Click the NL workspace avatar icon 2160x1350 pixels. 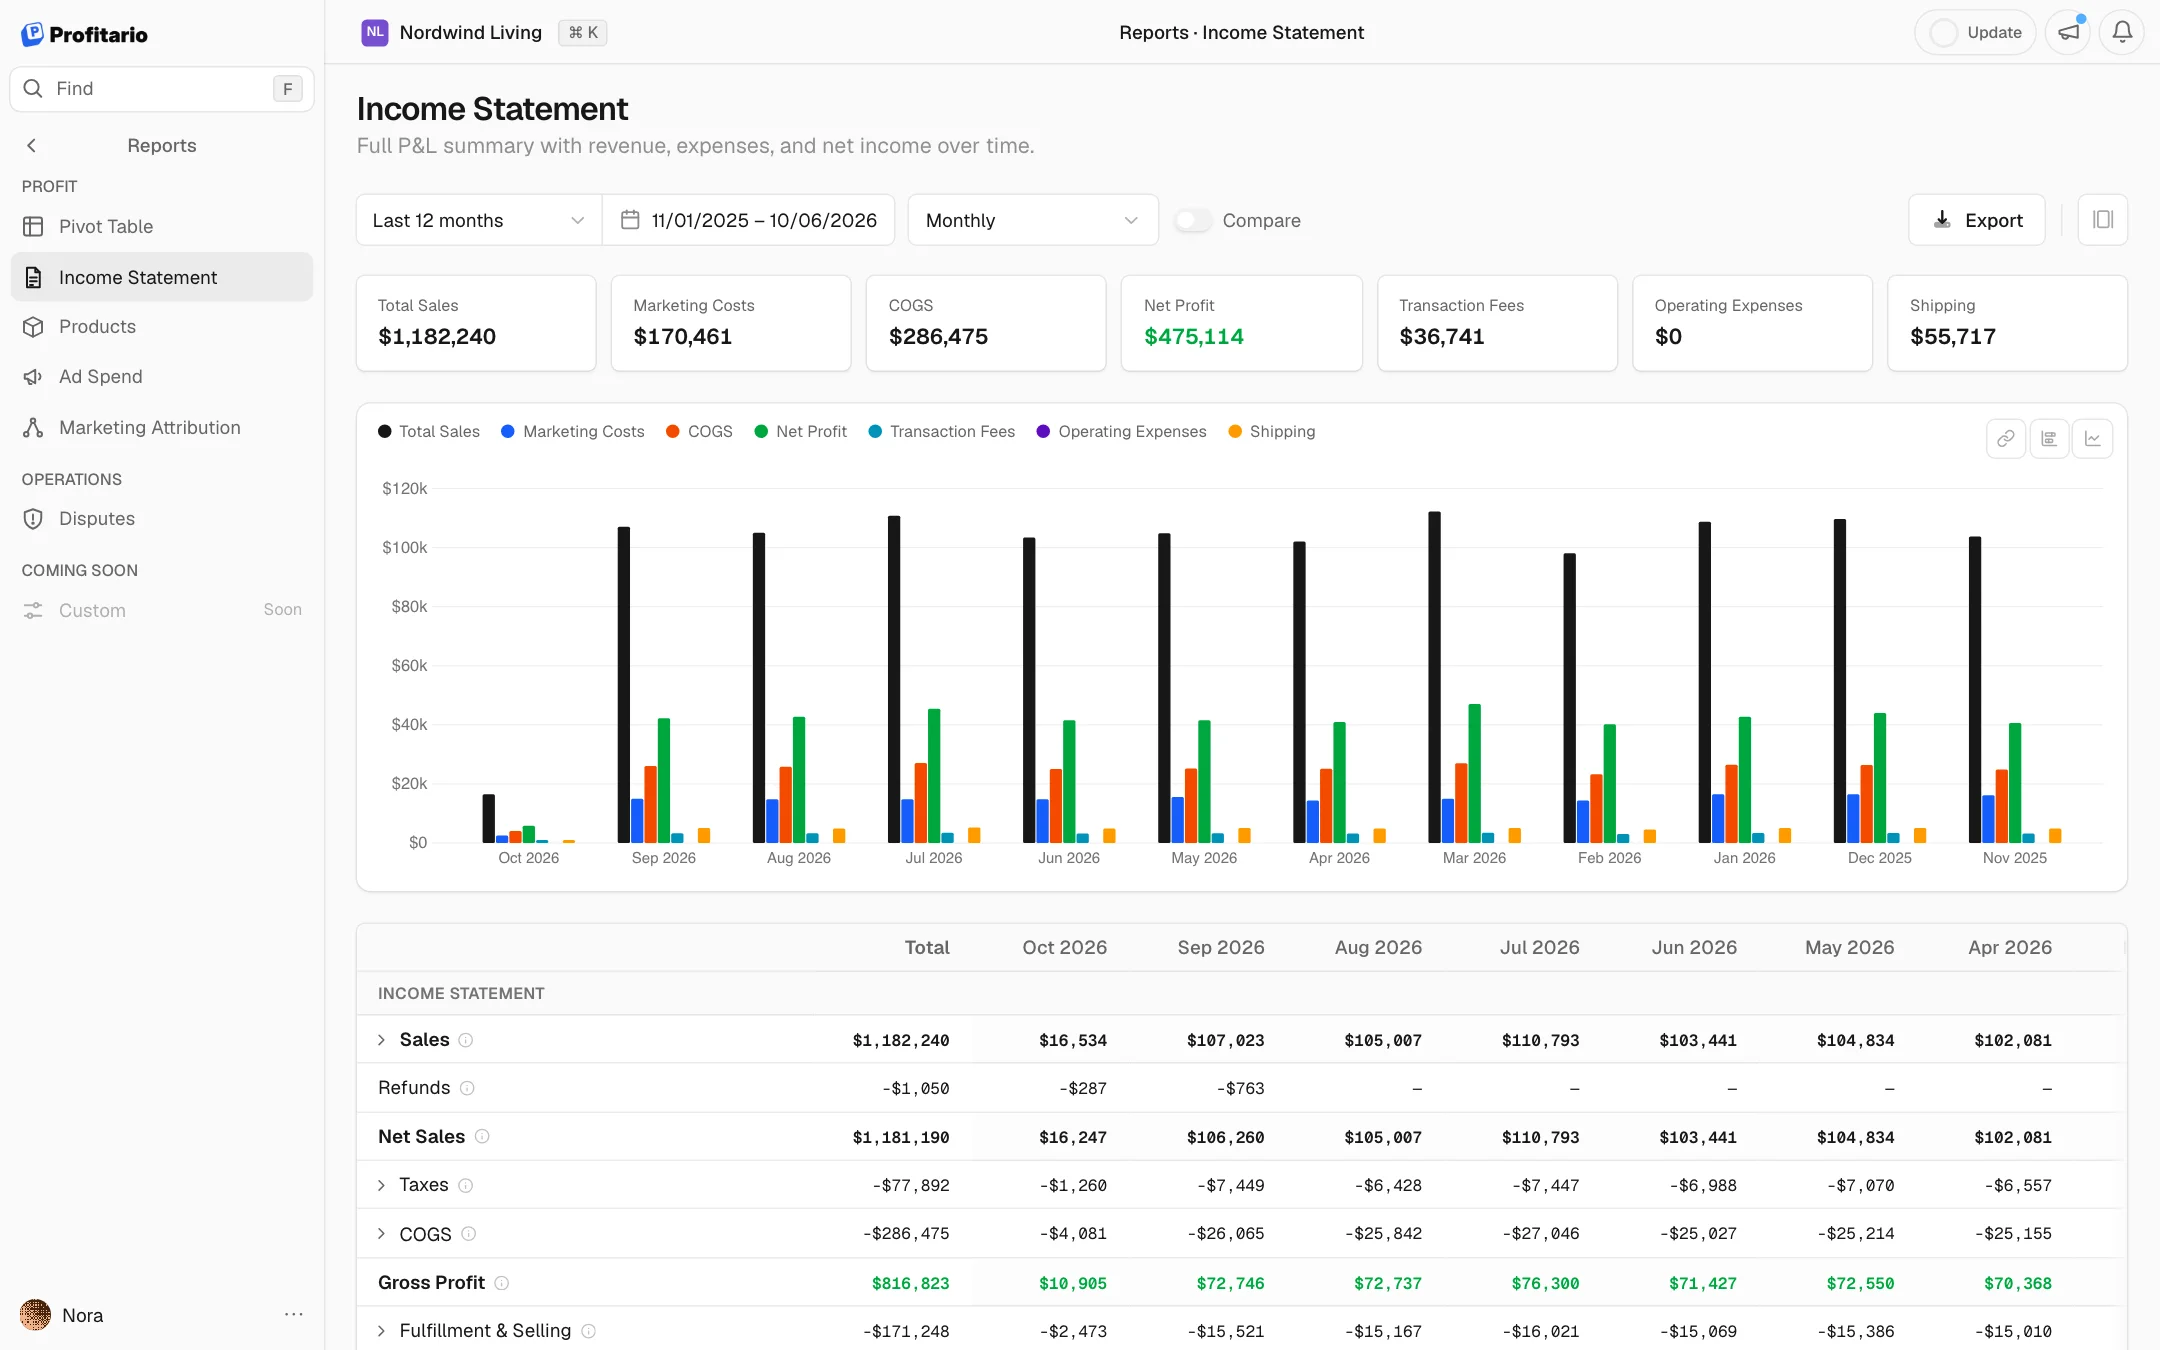[x=375, y=32]
